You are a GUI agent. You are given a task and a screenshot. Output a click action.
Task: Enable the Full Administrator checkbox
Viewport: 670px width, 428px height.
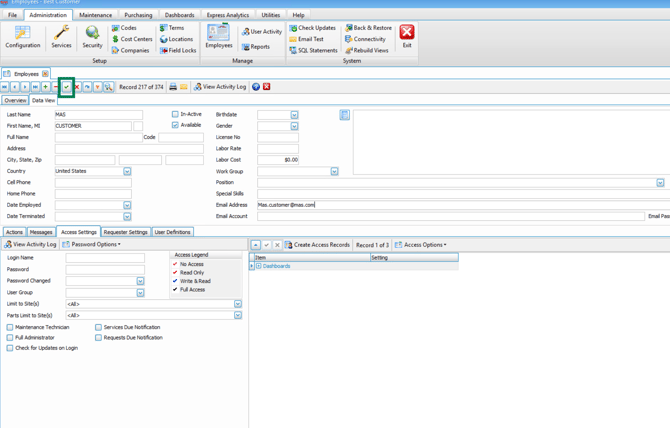coord(10,338)
